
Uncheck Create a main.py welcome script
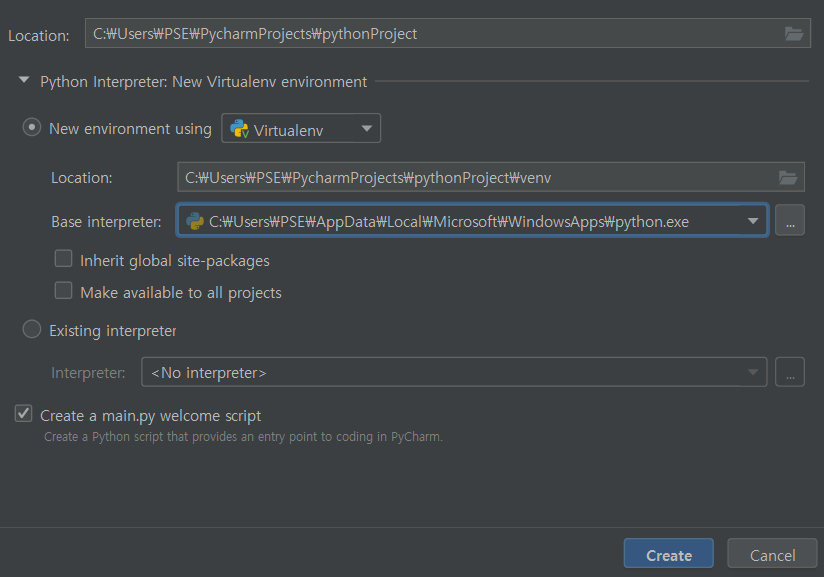(24, 414)
